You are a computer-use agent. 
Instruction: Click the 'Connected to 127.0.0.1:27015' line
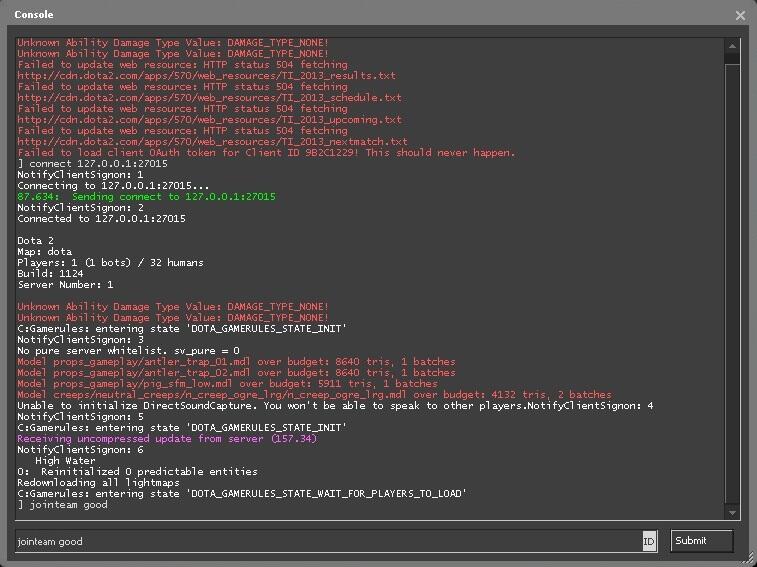point(101,219)
